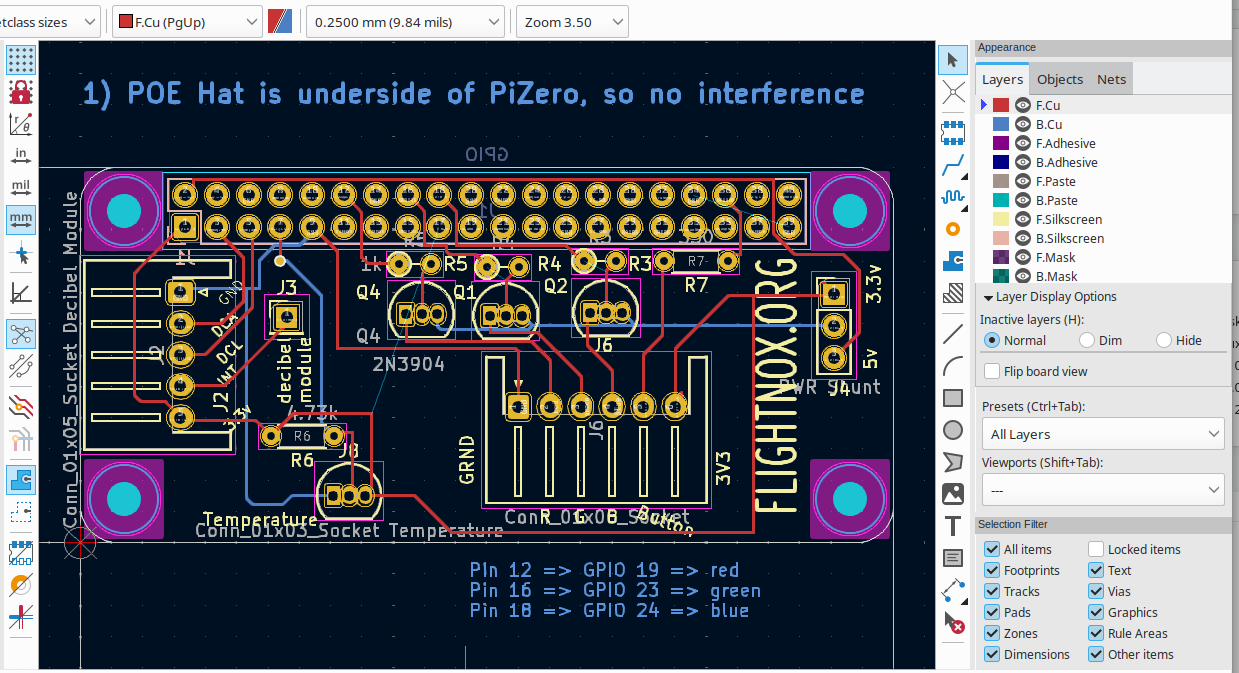
Task: Select the Draw Line tool
Action: 953,333
